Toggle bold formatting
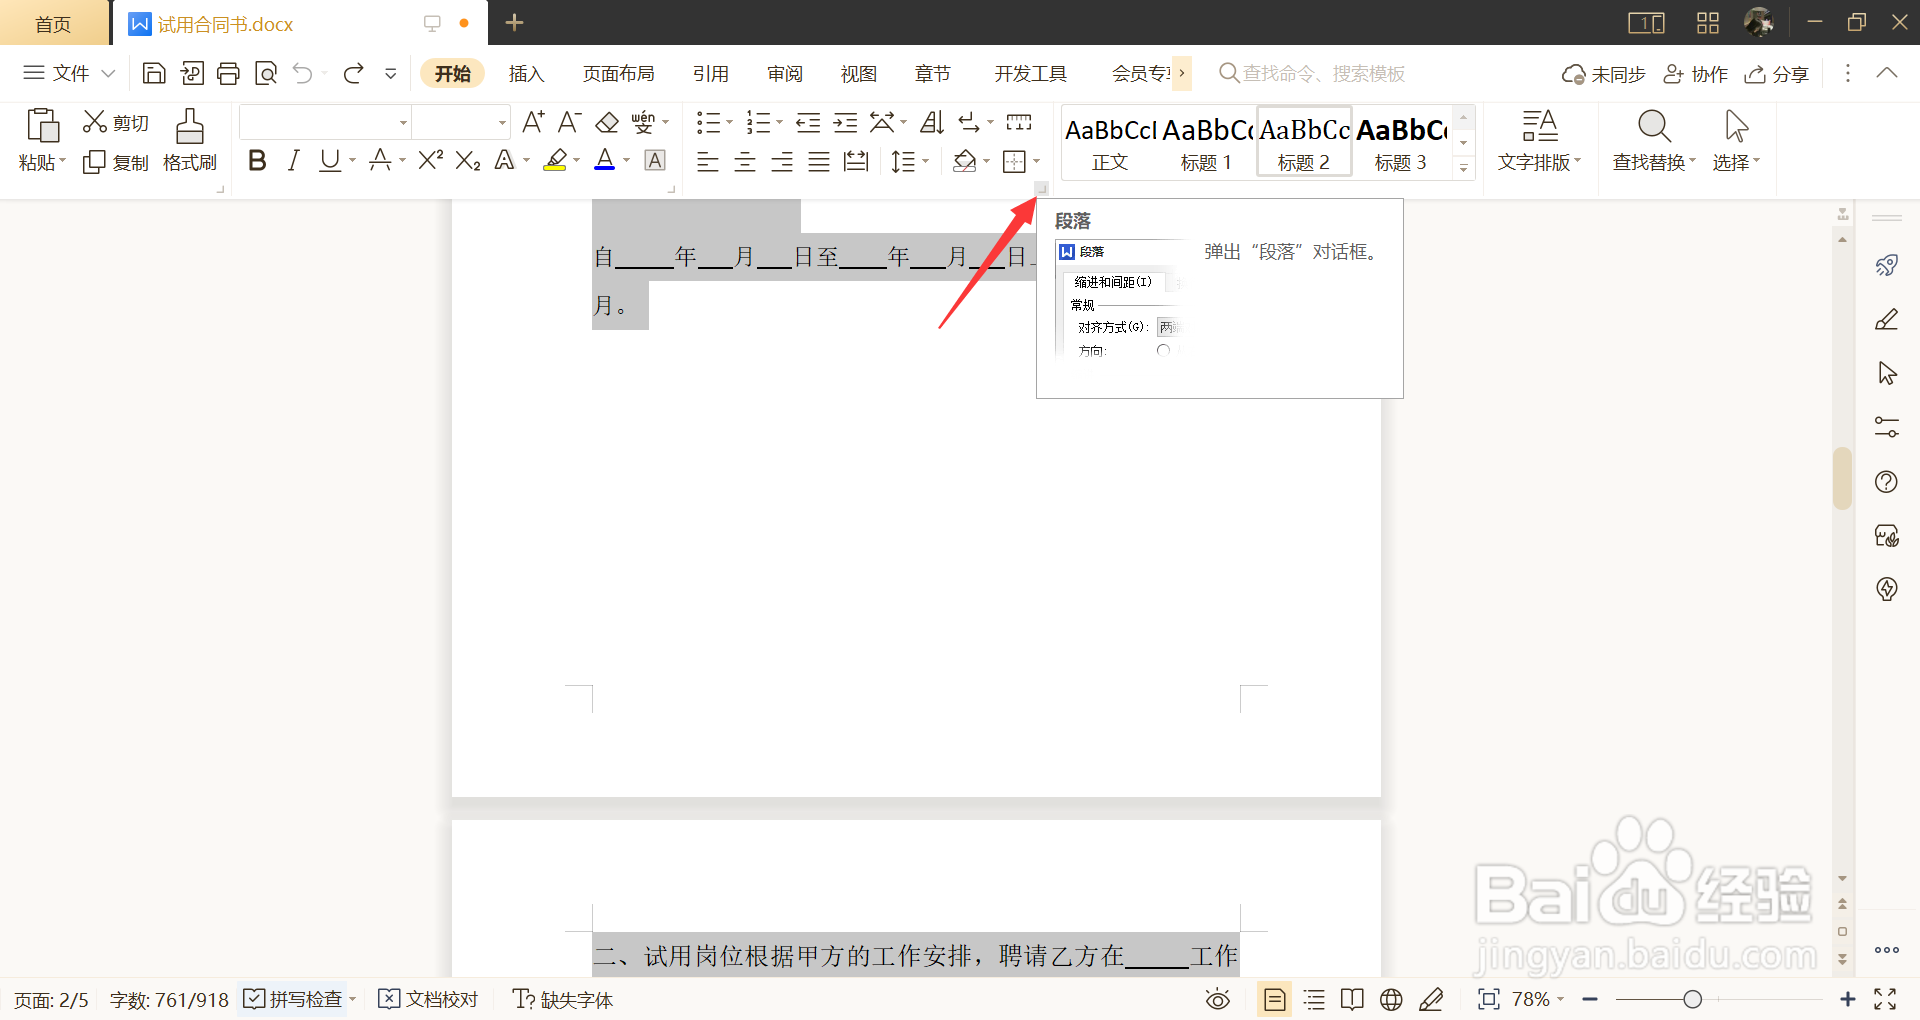The image size is (1920, 1020). click(257, 160)
